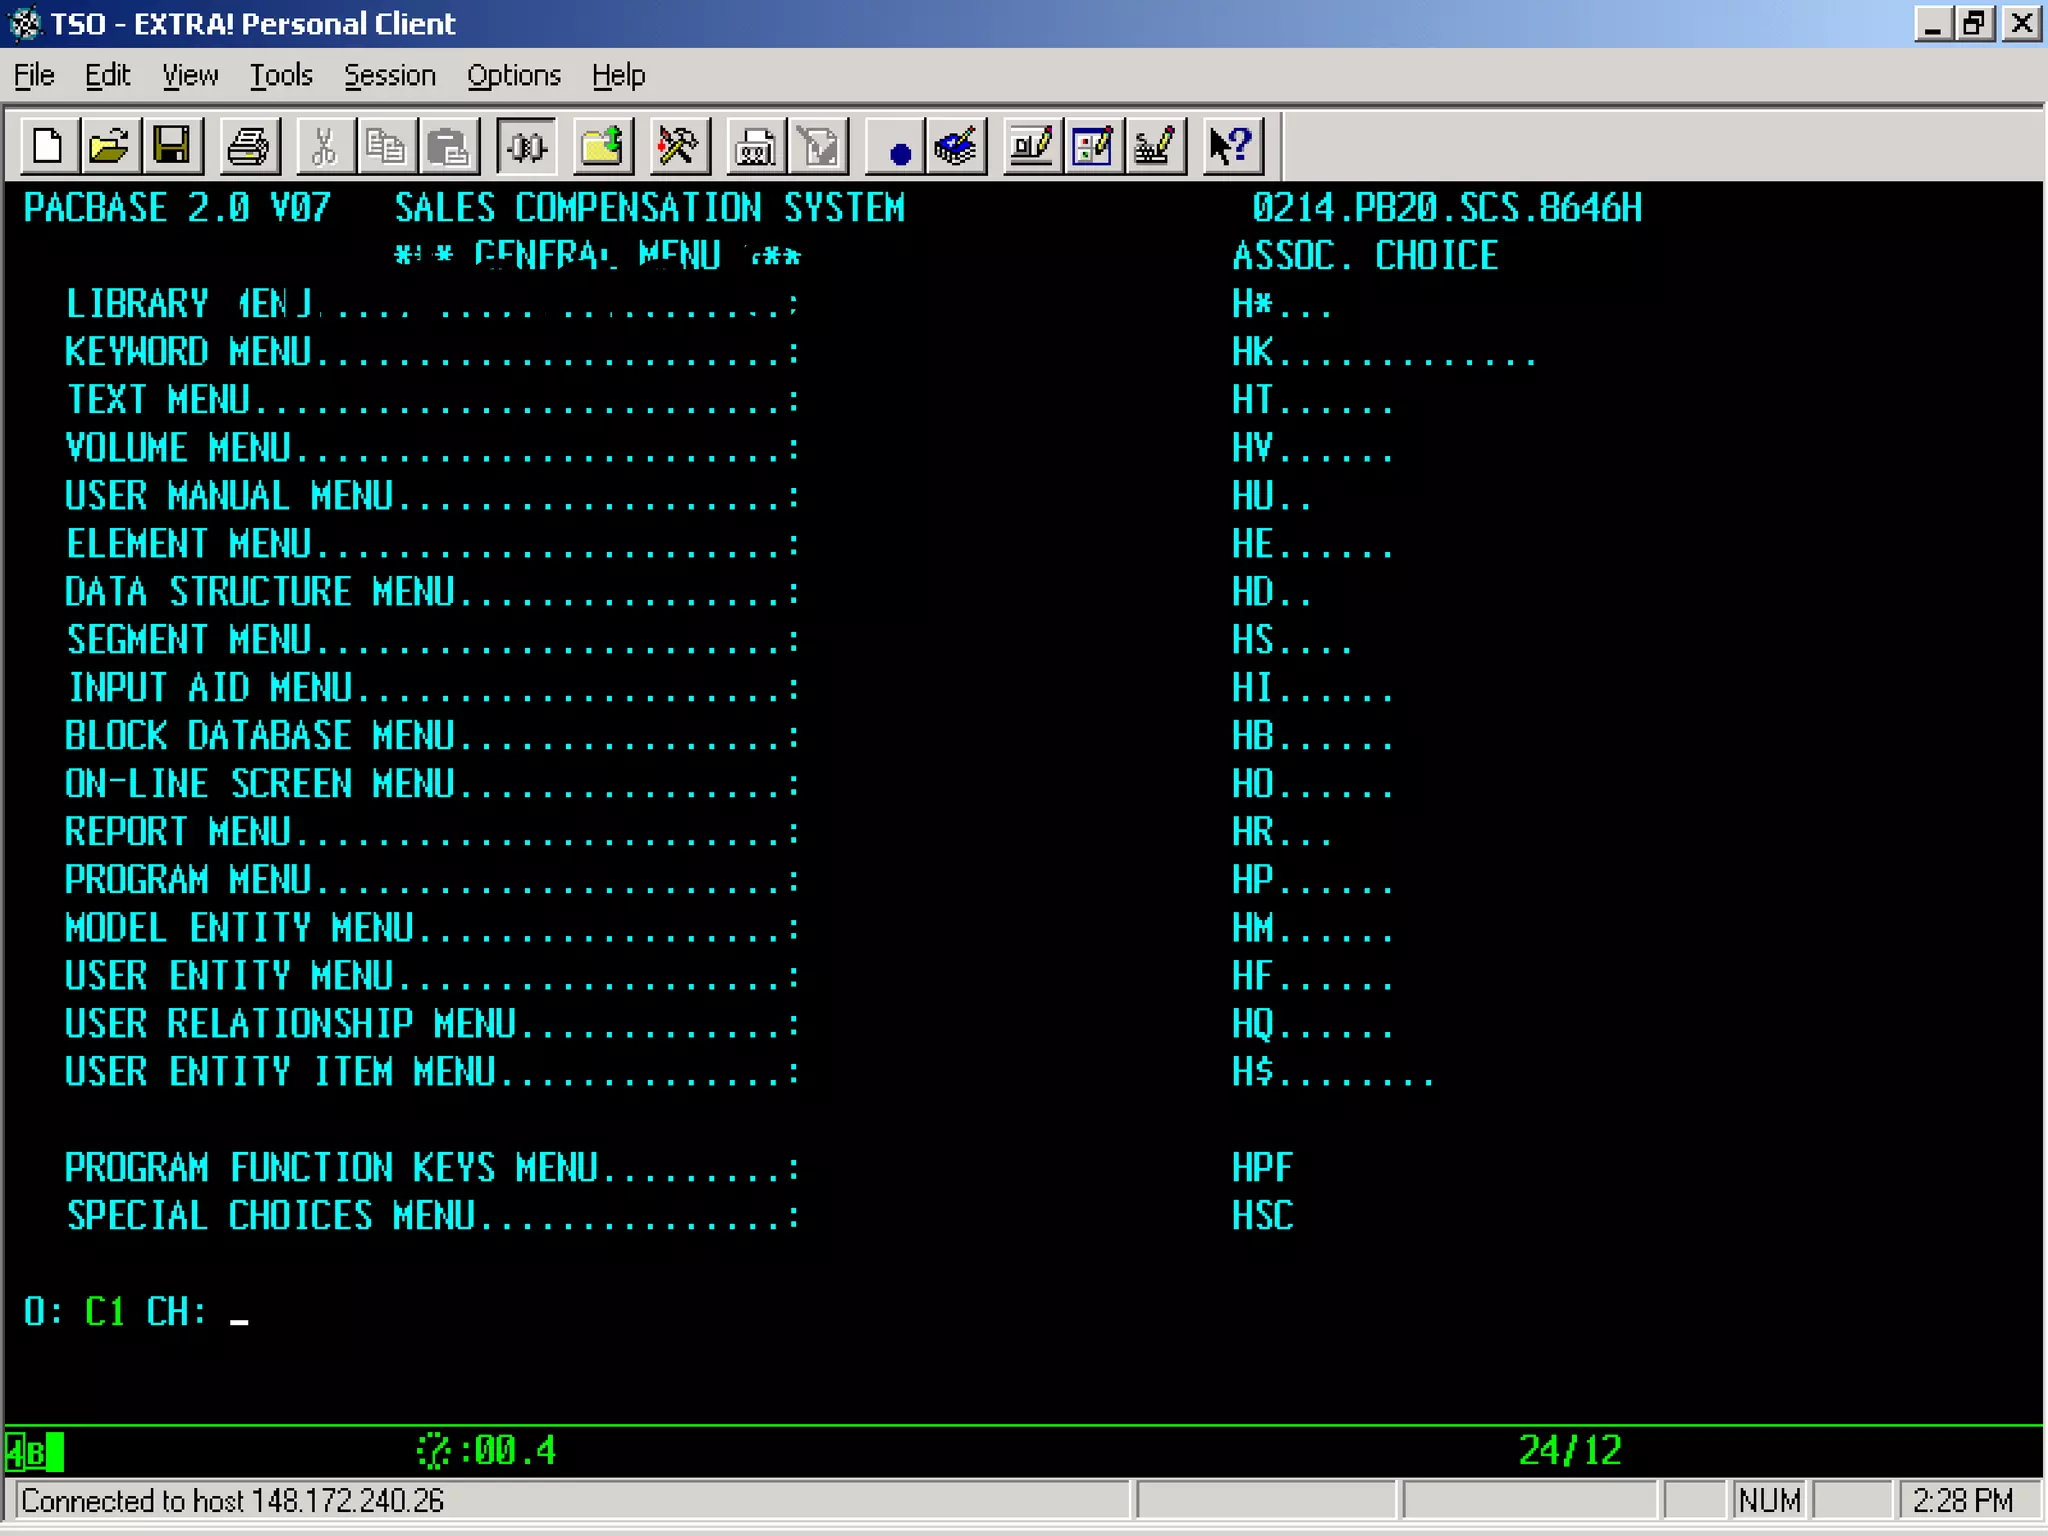Click the context Help arrow-question icon

tap(1230, 147)
